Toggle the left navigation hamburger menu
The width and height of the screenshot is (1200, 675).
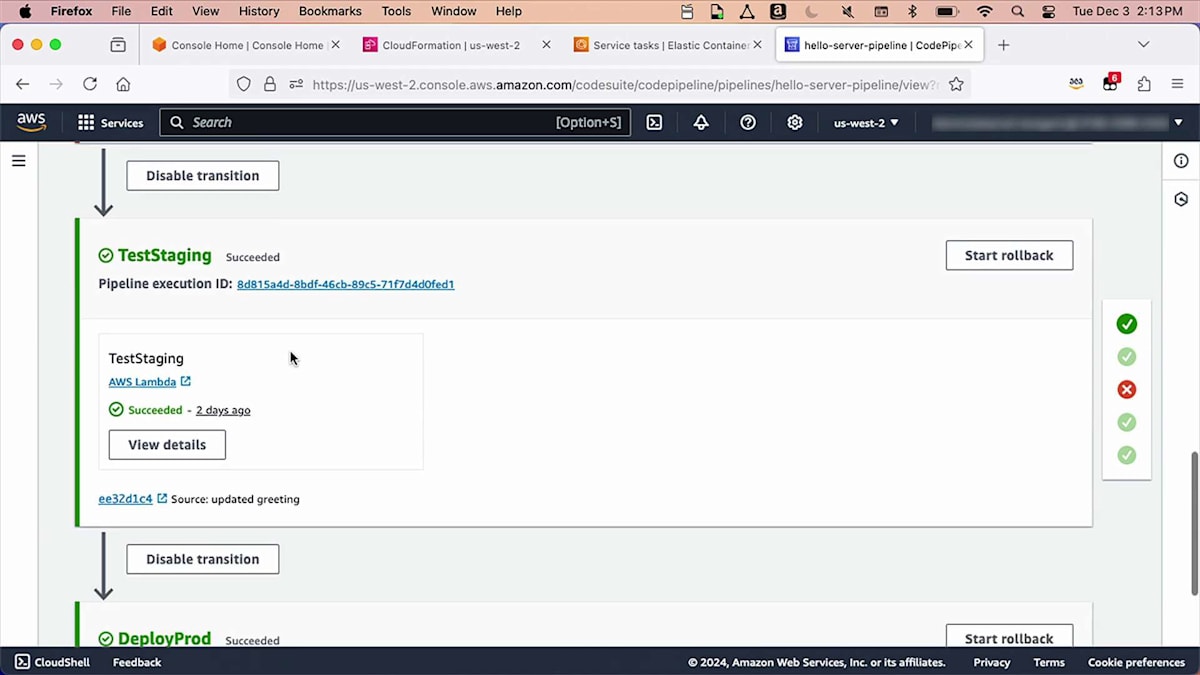click(x=19, y=160)
